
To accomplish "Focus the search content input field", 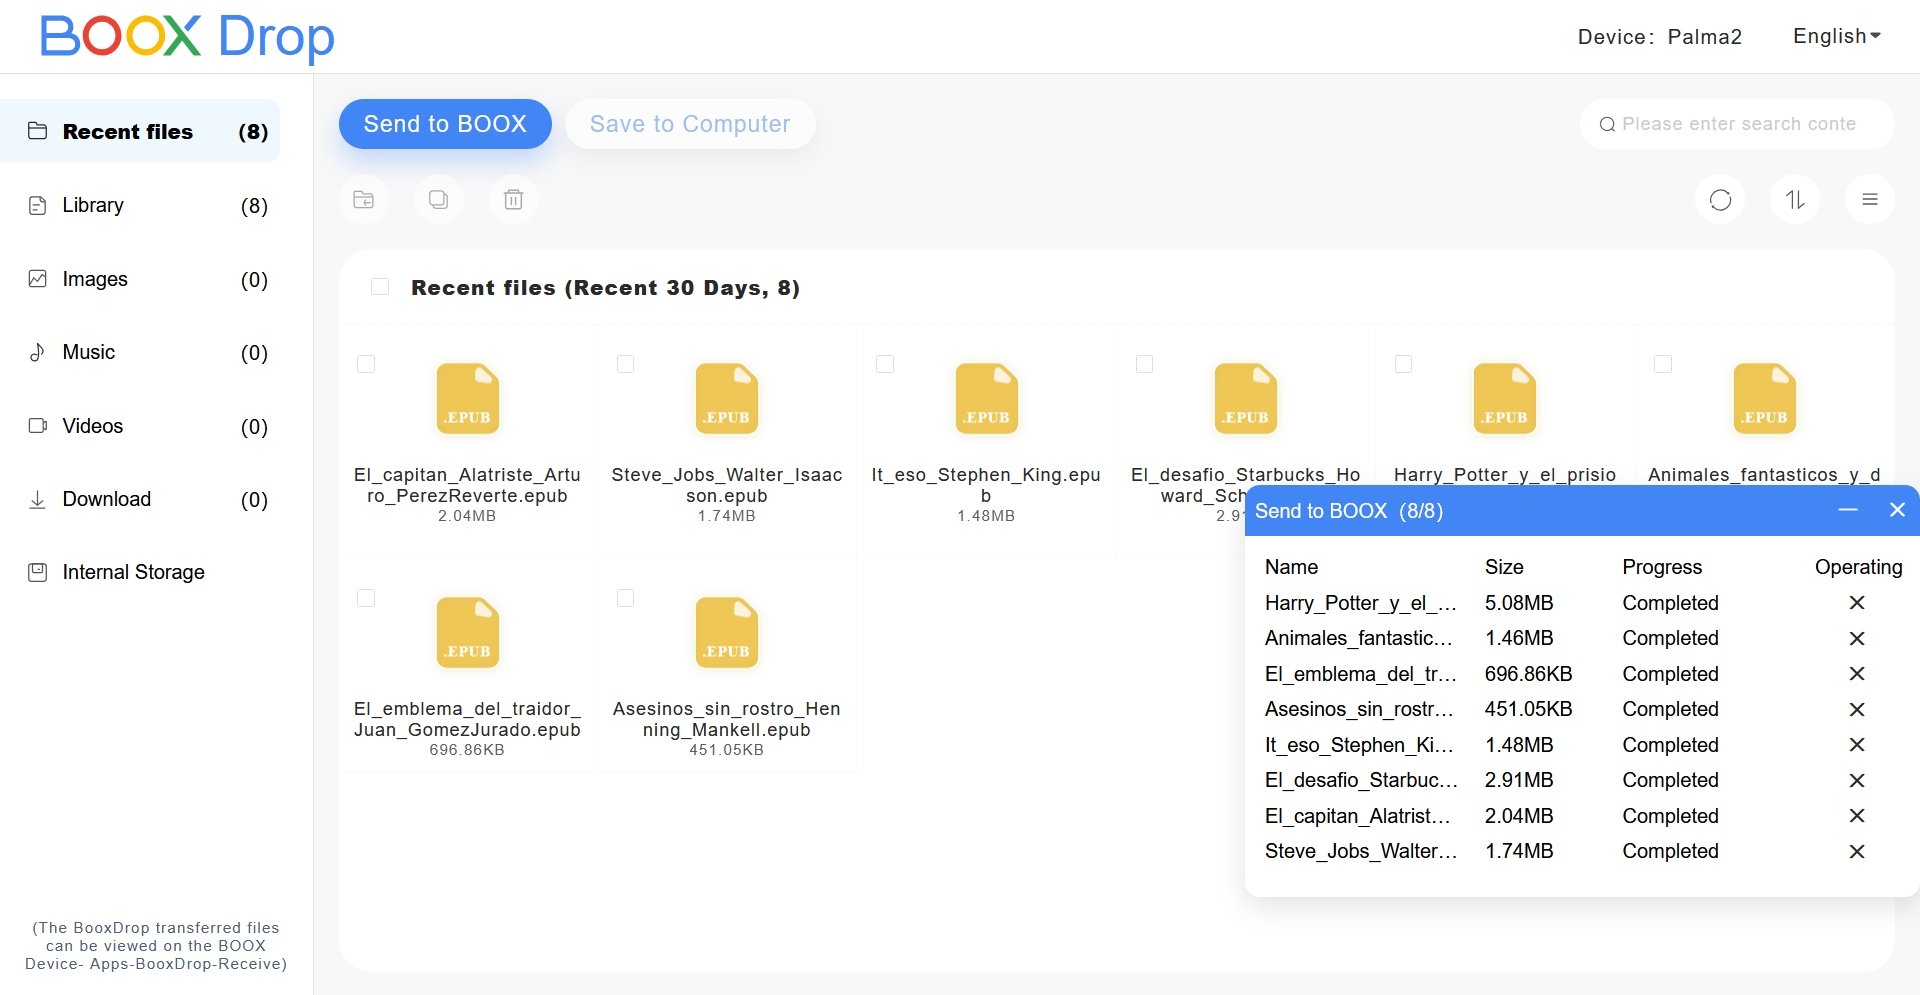I will (1738, 124).
